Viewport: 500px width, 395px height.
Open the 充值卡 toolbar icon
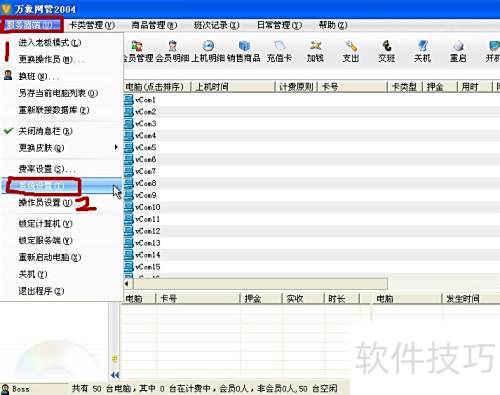pyautogui.click(x=279, y=51)
